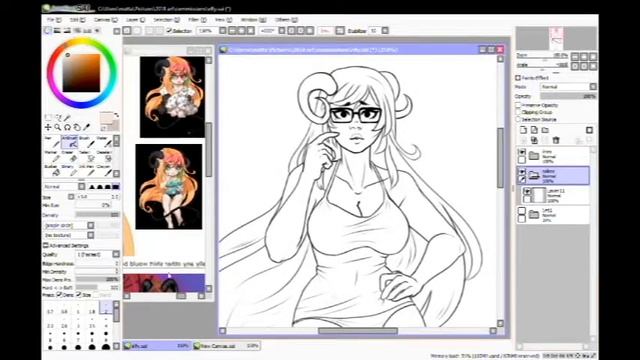Screen dimensions: 640x360
Task: Open the View menu
Action: click(223, 20)
